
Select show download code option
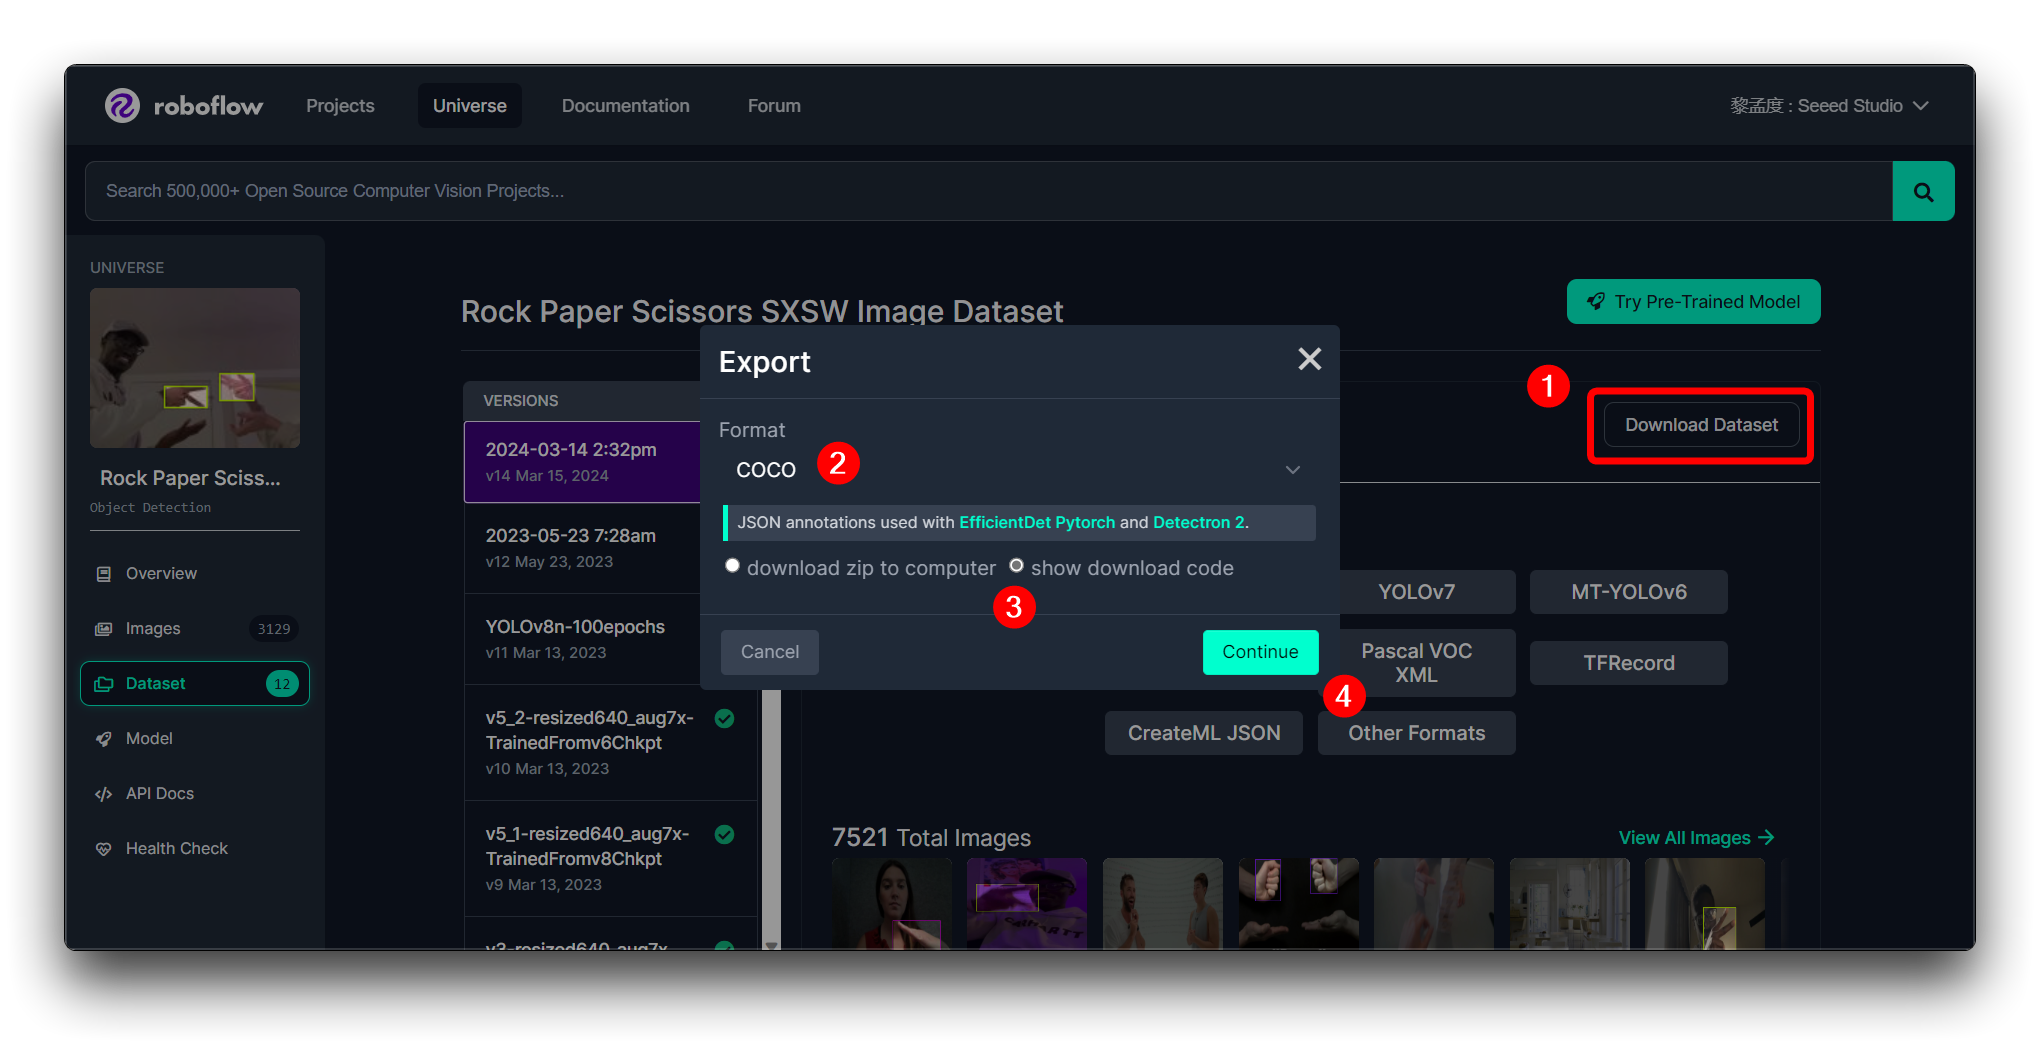(x=1016, y=566)
